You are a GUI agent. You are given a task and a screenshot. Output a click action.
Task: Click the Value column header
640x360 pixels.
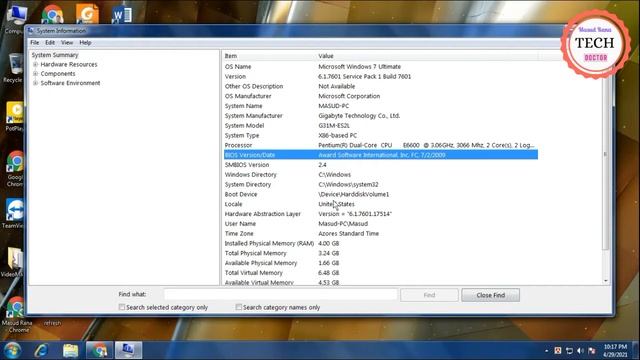pyautogui.click(x=427, y=56)
